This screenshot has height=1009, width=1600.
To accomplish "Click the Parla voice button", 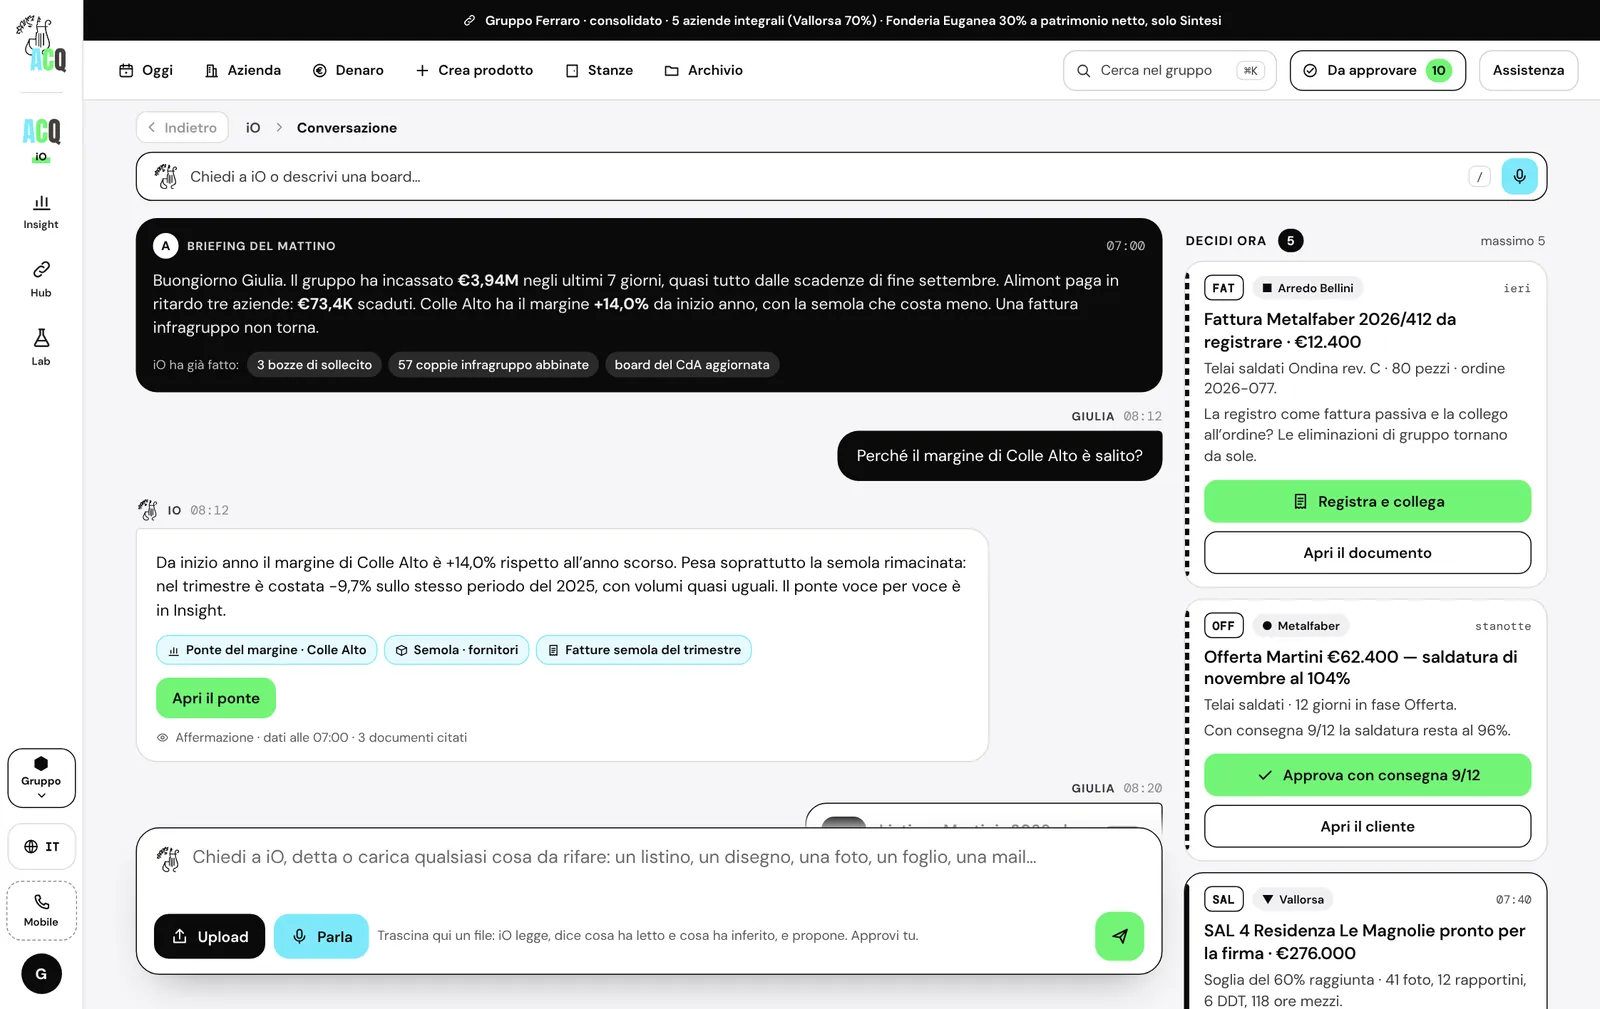I will [x=321, y=936].
